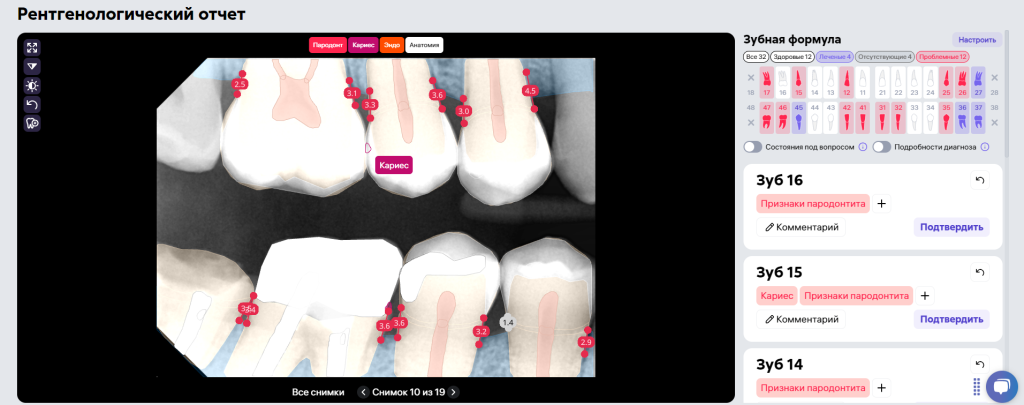Go to the previous snapshot
Viewport: 1024px width, 405px height.
point(364,392)
